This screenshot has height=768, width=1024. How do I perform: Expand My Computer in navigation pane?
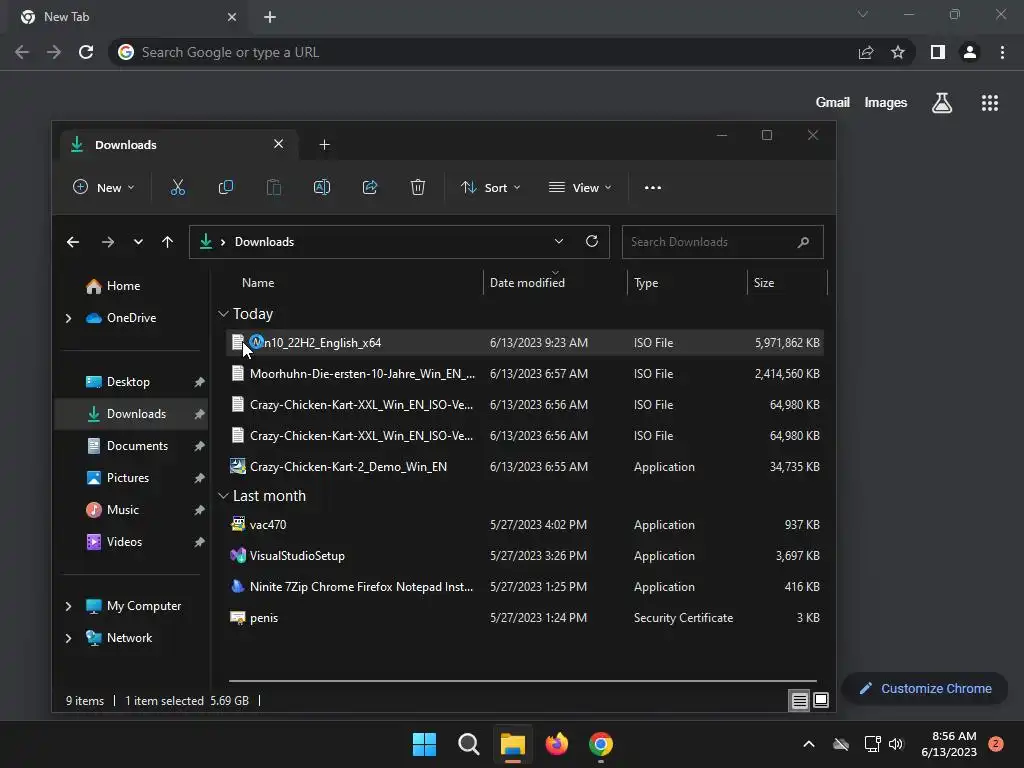[x=68, y=606]
